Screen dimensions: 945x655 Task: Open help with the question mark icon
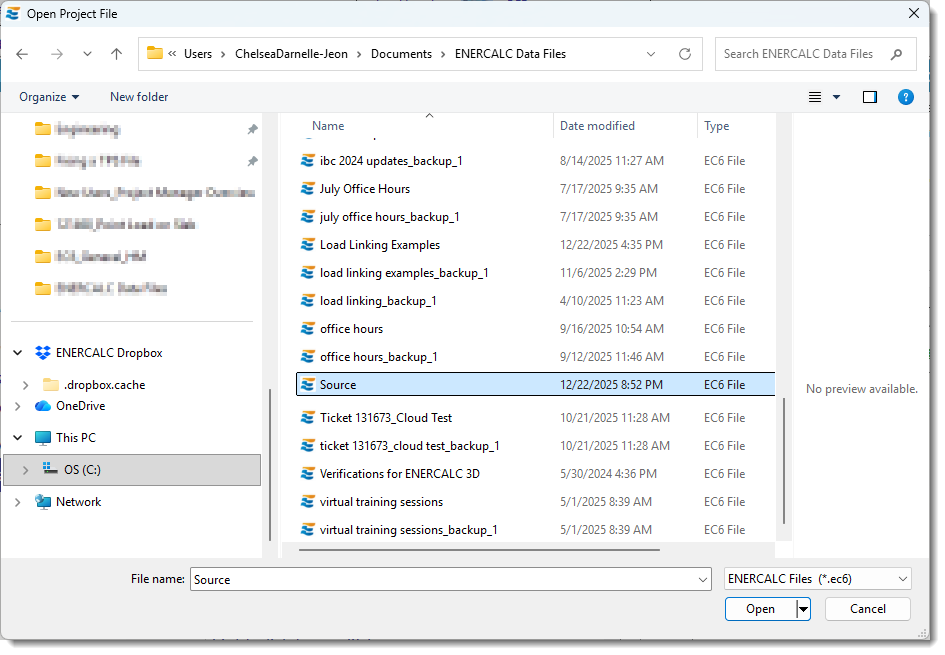[x=905, y=97]
